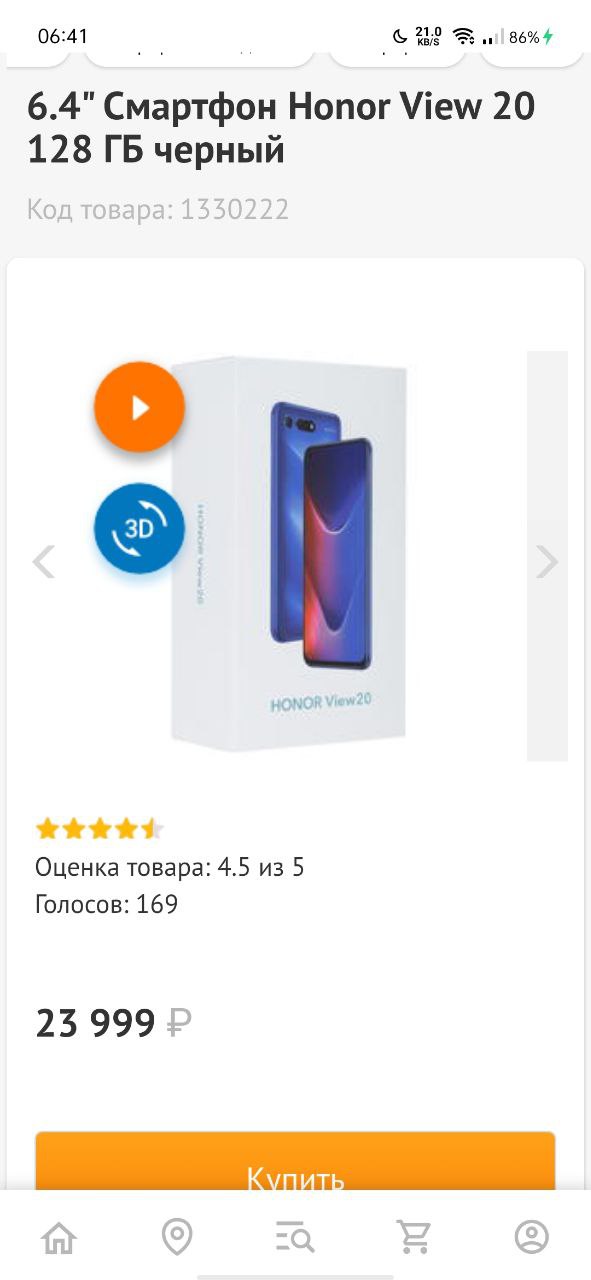Tap the partially visible next gallery image
This screenshot has height=1280, width=591.
click(x=547, y=555)
